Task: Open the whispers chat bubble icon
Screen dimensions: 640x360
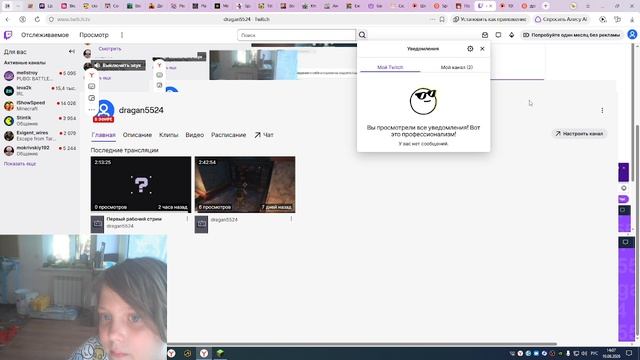Action: [x=498, y=35]
